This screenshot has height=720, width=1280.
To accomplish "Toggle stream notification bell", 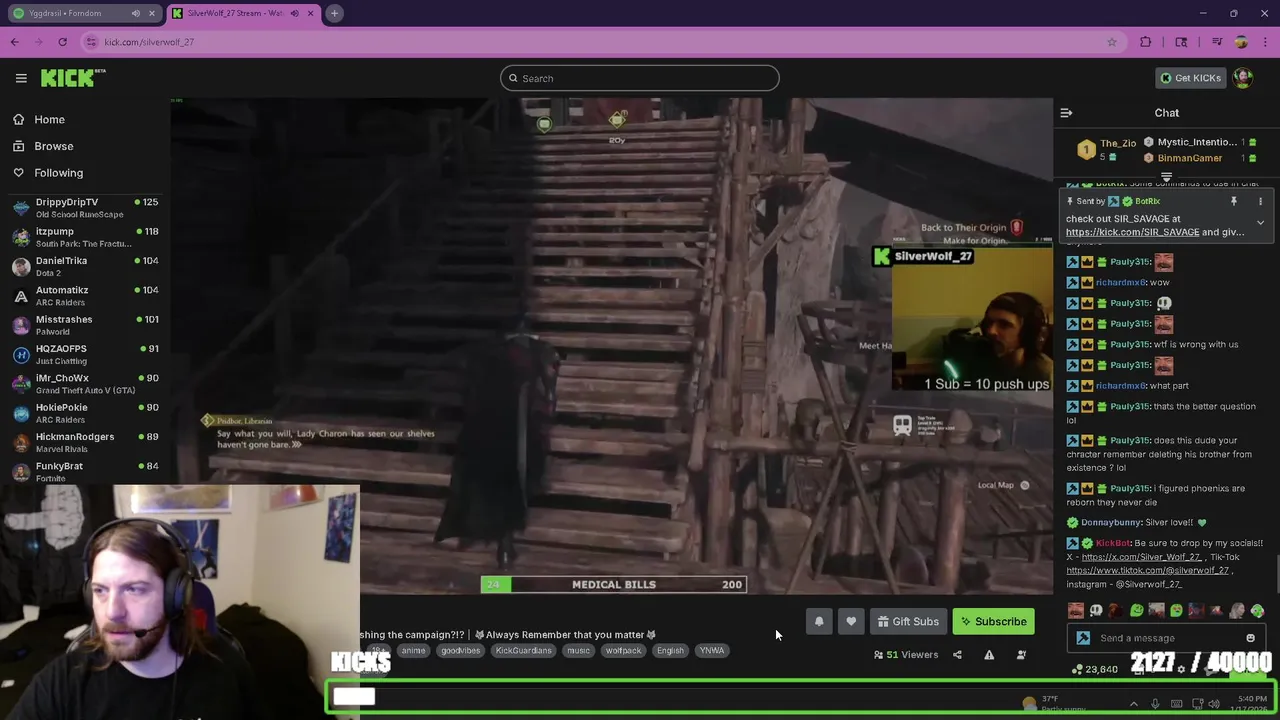I will (x=819, y=621).
